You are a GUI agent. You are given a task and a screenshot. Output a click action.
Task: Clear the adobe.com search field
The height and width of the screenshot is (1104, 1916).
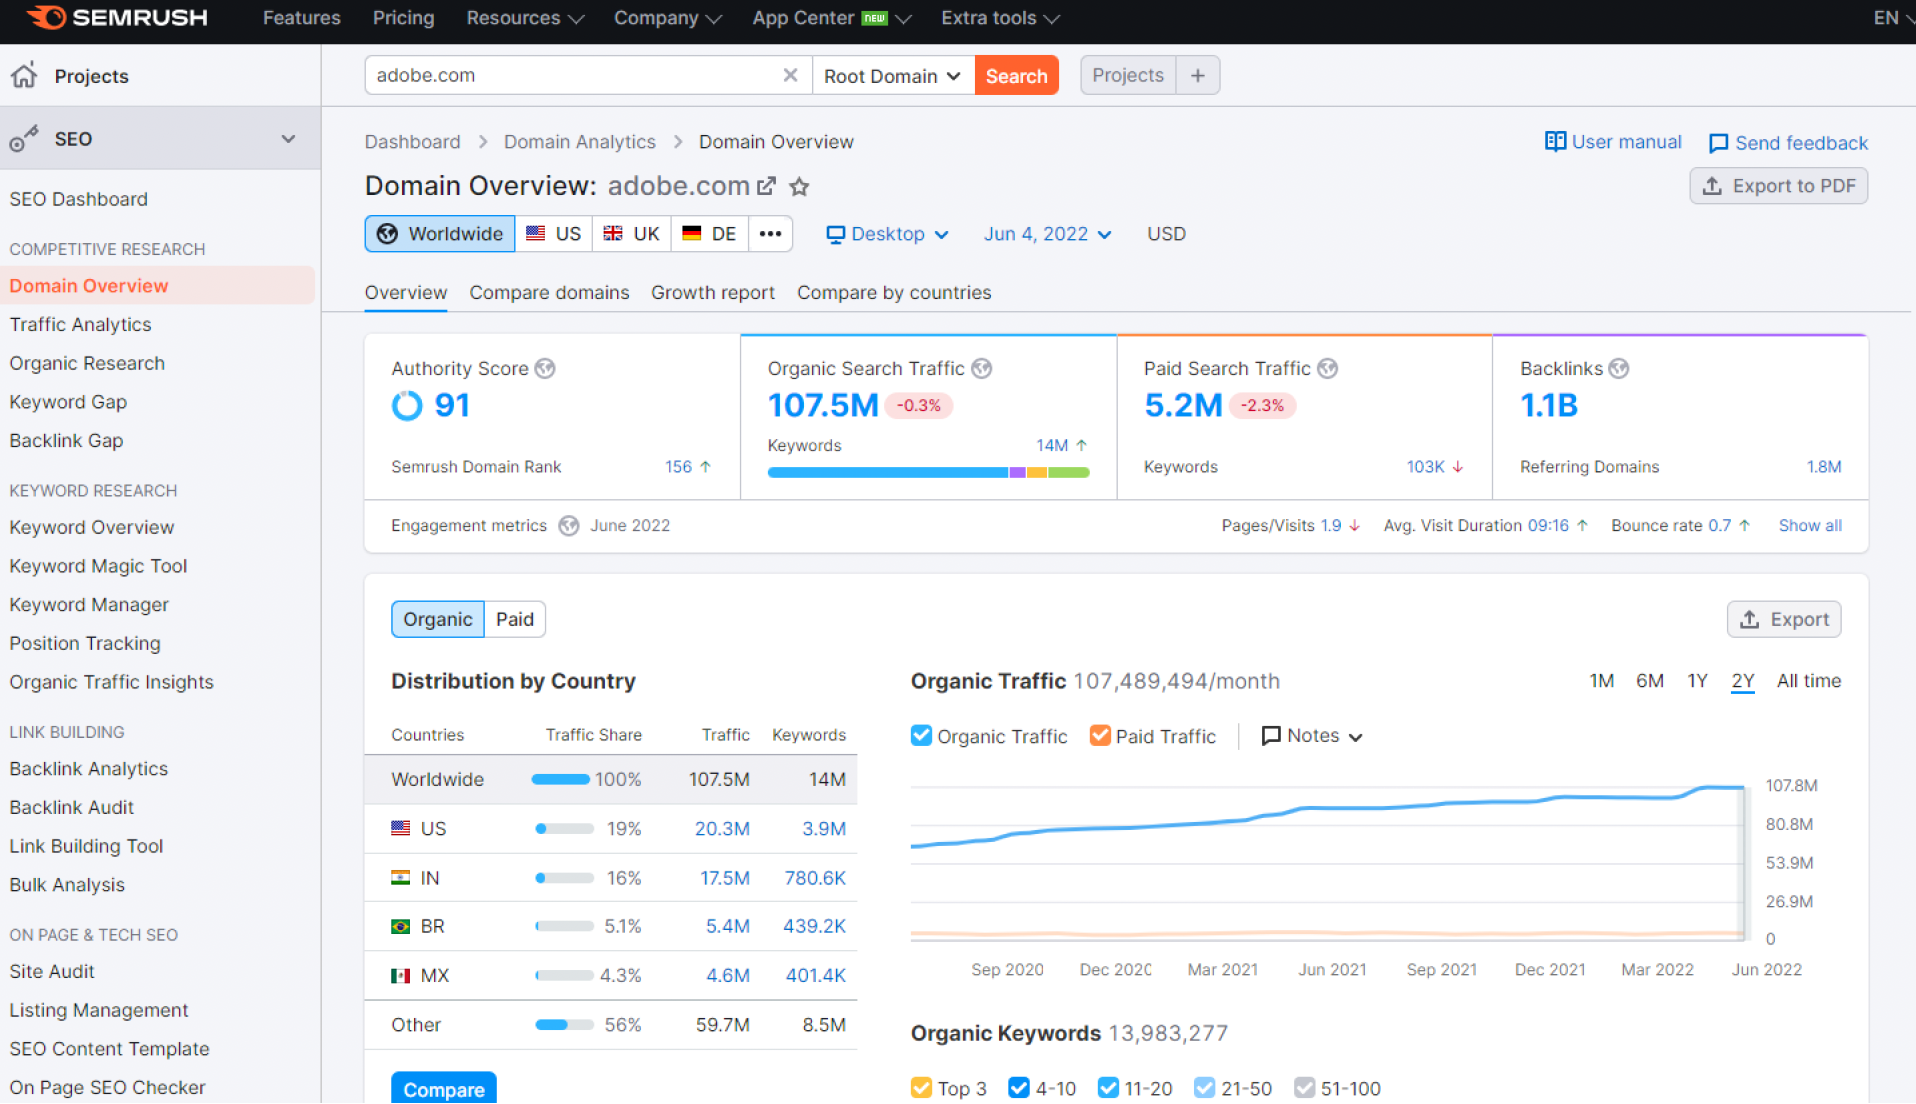pos(790,75)
